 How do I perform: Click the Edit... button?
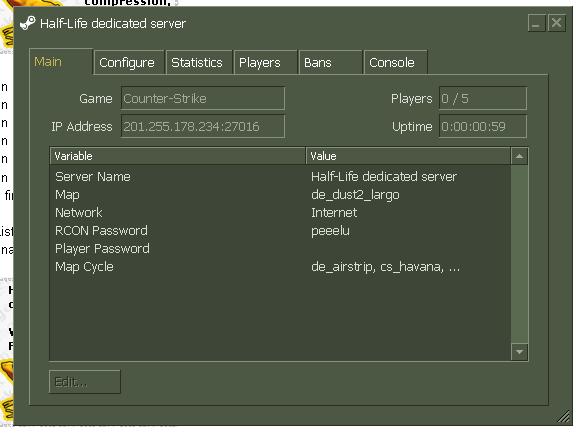pos(85,382)
